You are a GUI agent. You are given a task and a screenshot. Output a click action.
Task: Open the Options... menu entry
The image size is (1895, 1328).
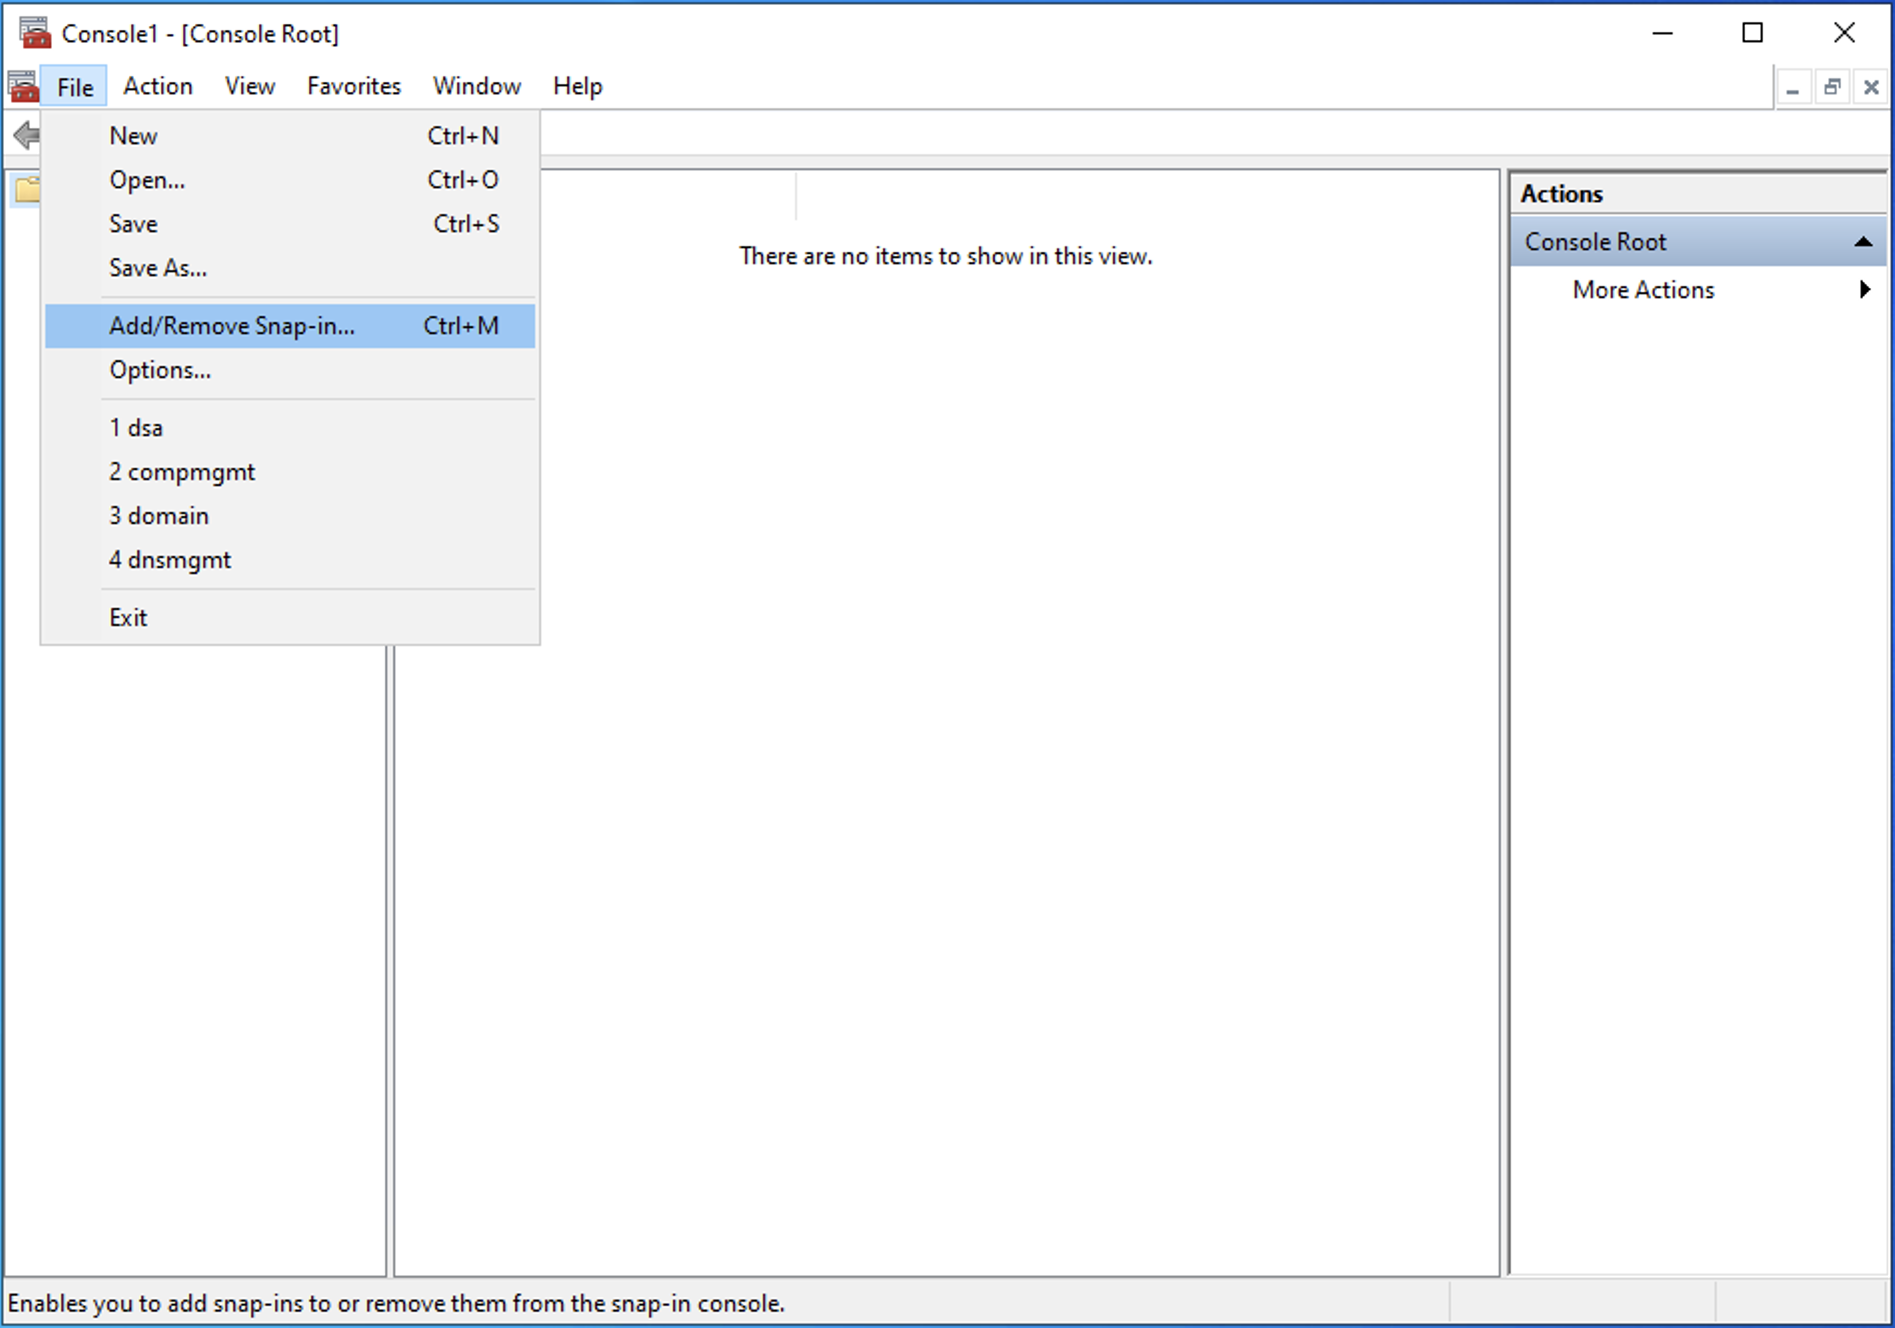(x=160, y=370)
